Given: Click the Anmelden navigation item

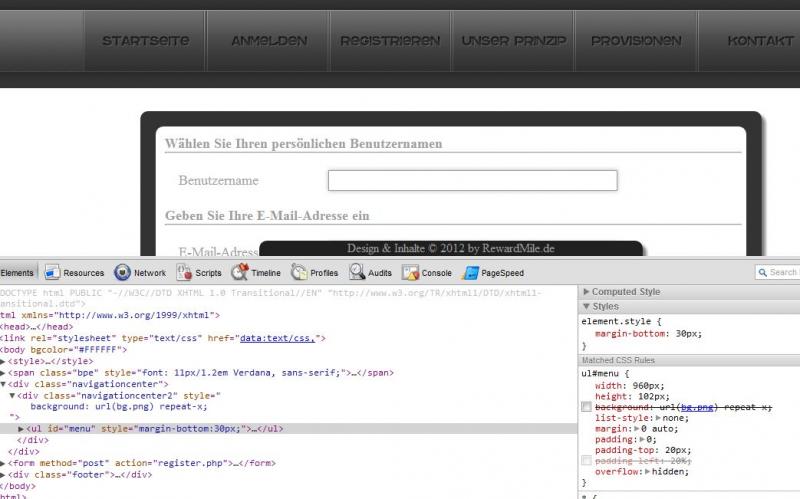Looking at the screenshot, I should (269, 42).
